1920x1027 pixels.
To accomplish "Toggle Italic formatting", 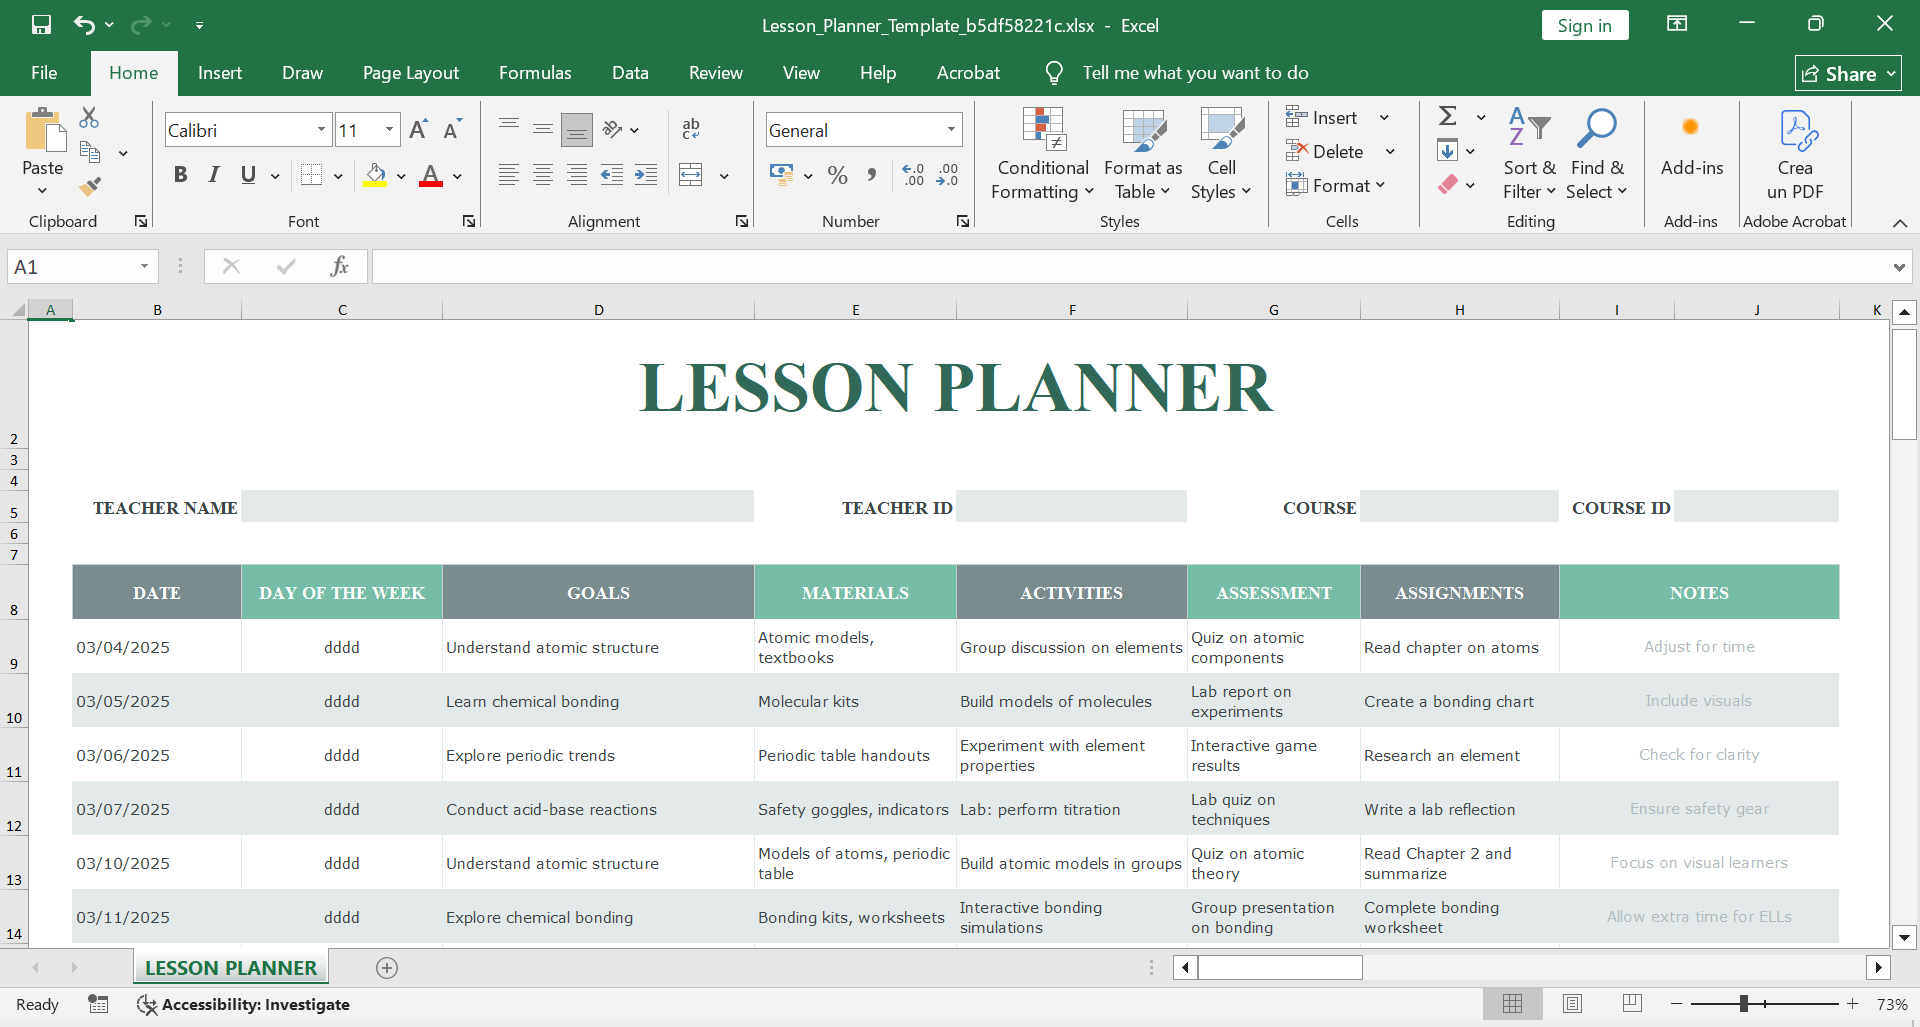I will pos(214,175).
